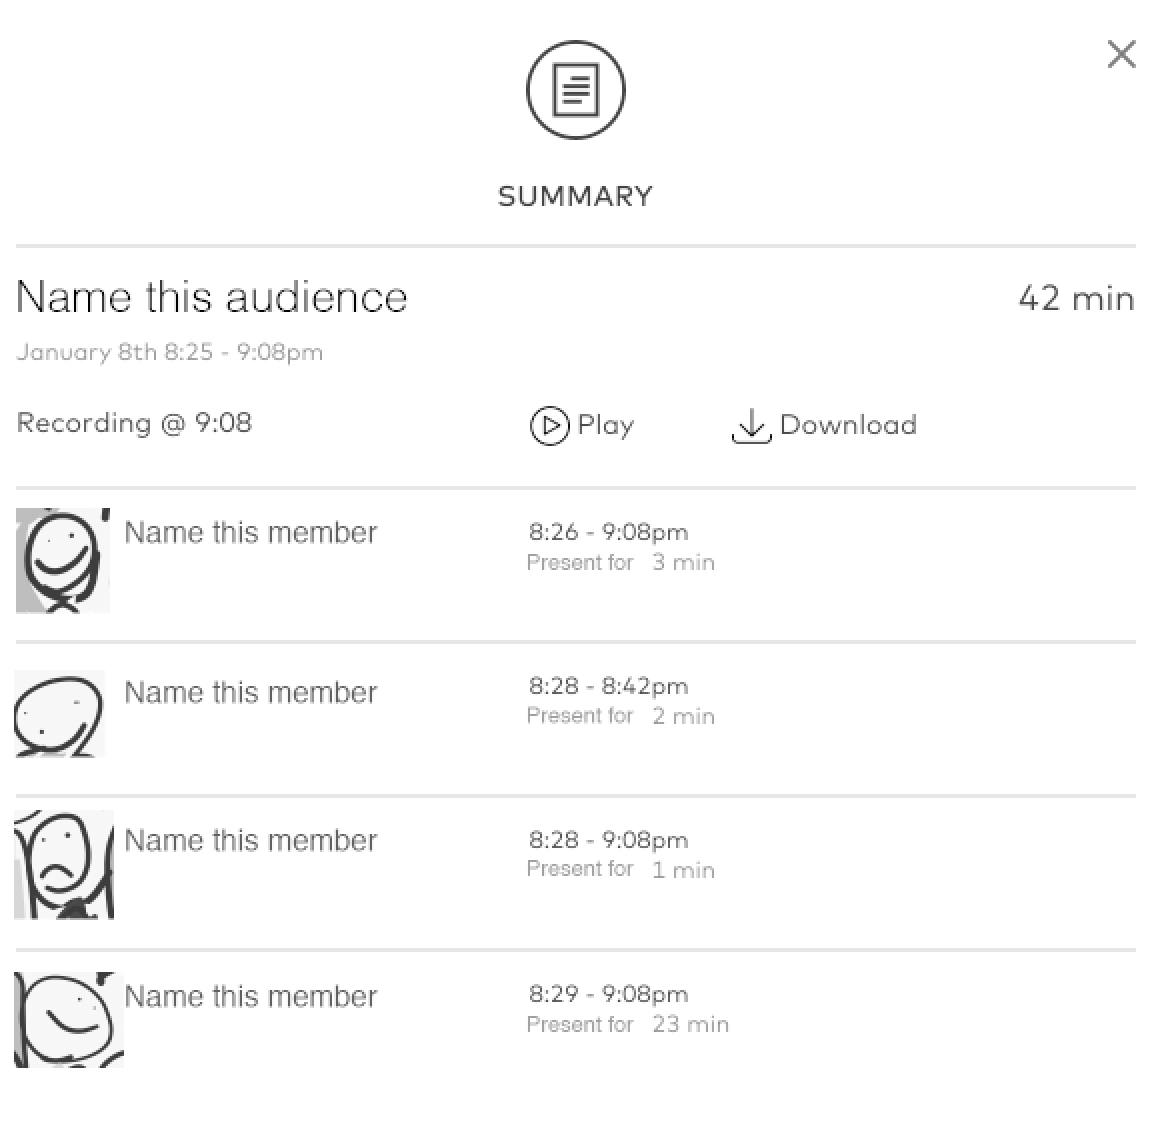Edit the "Name this audience" title
Image resolution: width=1158 pixels, height=1122 pixels.
pos(212,298)
